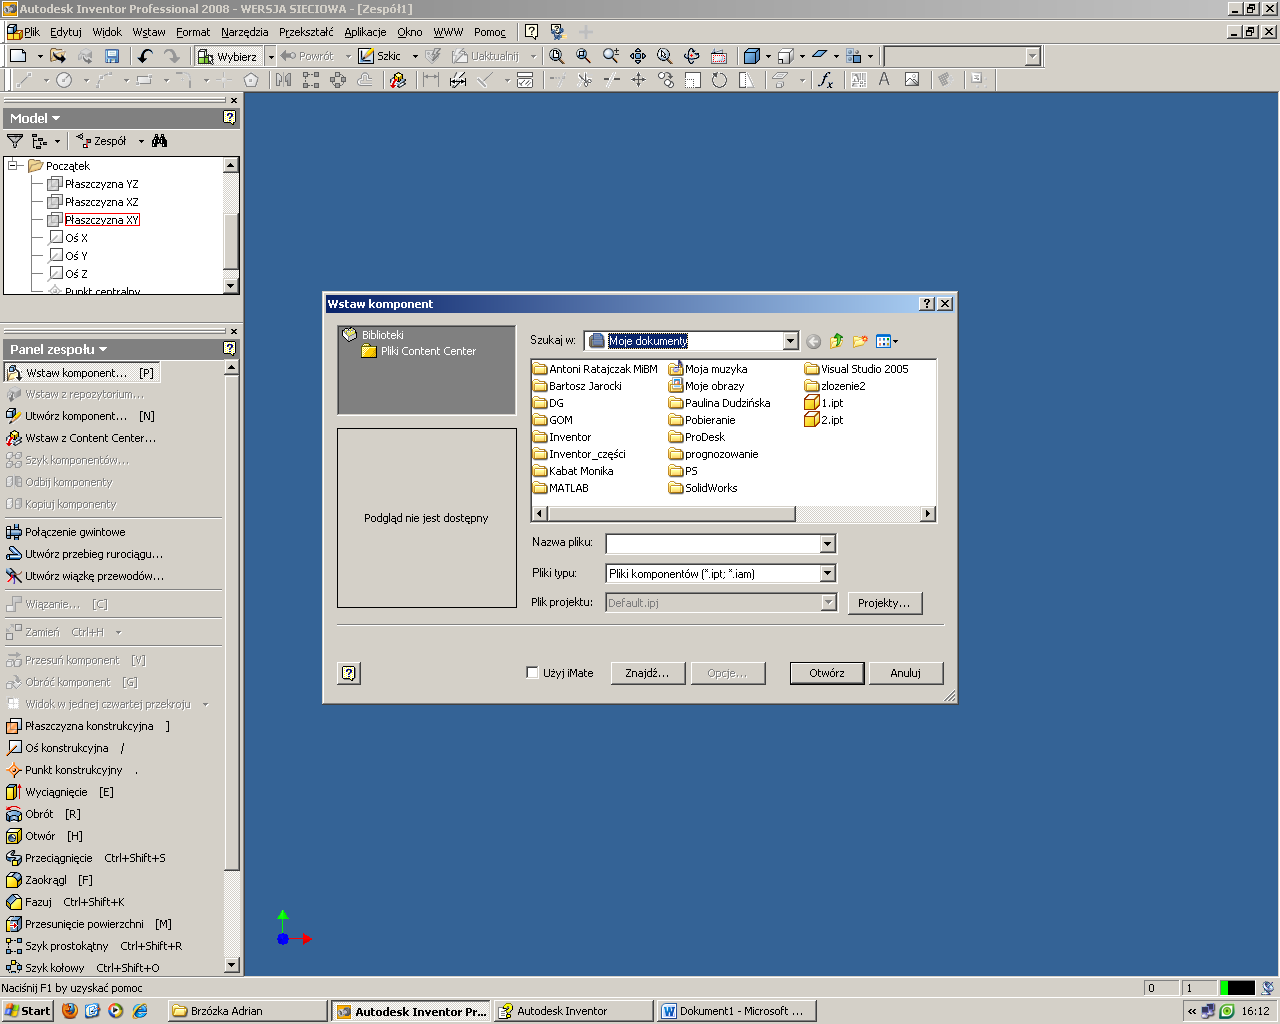The image size is (1280, 1024).
Task: Select the Obrót revolve tool
Action: click(43, 814)
